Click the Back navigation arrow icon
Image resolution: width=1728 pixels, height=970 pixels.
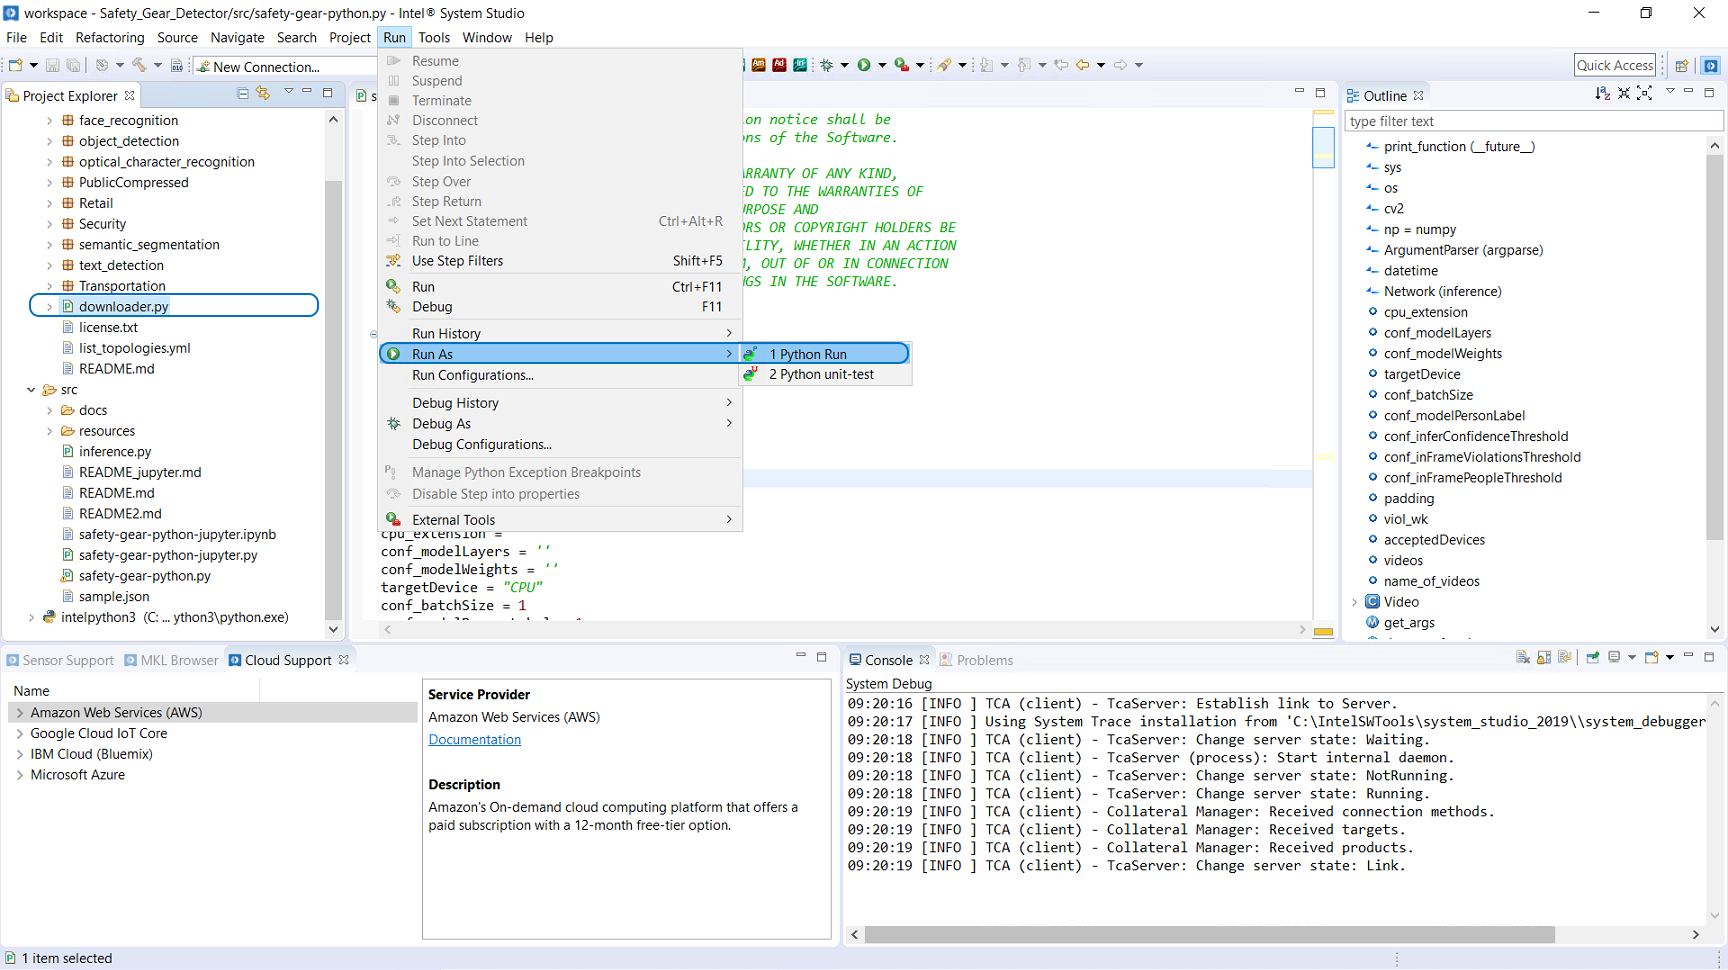click(x=1082, y=65)
